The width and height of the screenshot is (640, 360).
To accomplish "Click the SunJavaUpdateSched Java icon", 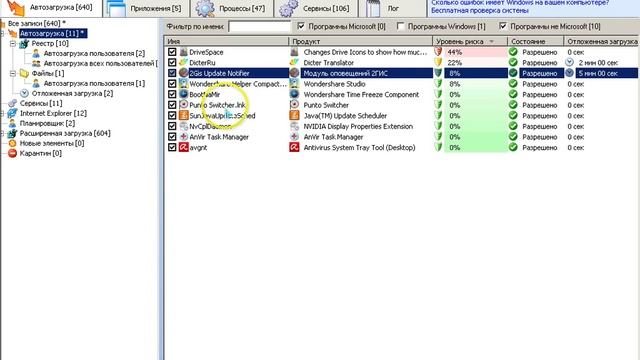I will click(x=183, y=116).
